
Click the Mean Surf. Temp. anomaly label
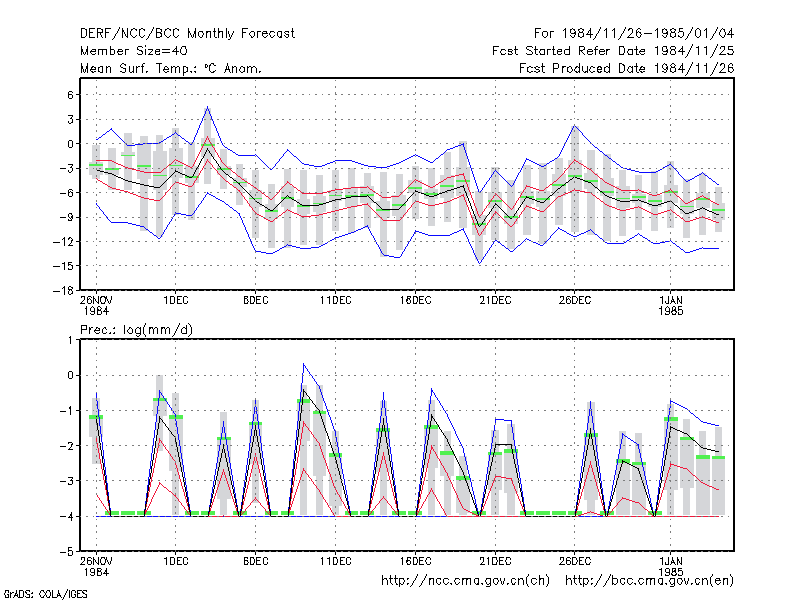[x=171, y=68]
